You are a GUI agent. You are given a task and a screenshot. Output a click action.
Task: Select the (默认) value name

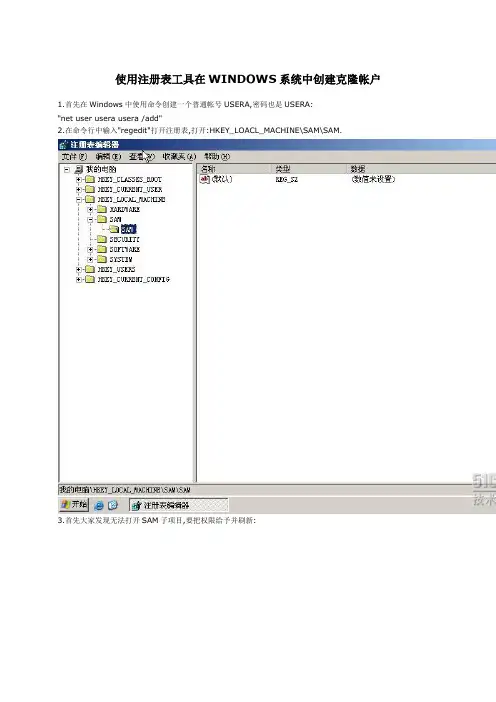click(222, 179)
